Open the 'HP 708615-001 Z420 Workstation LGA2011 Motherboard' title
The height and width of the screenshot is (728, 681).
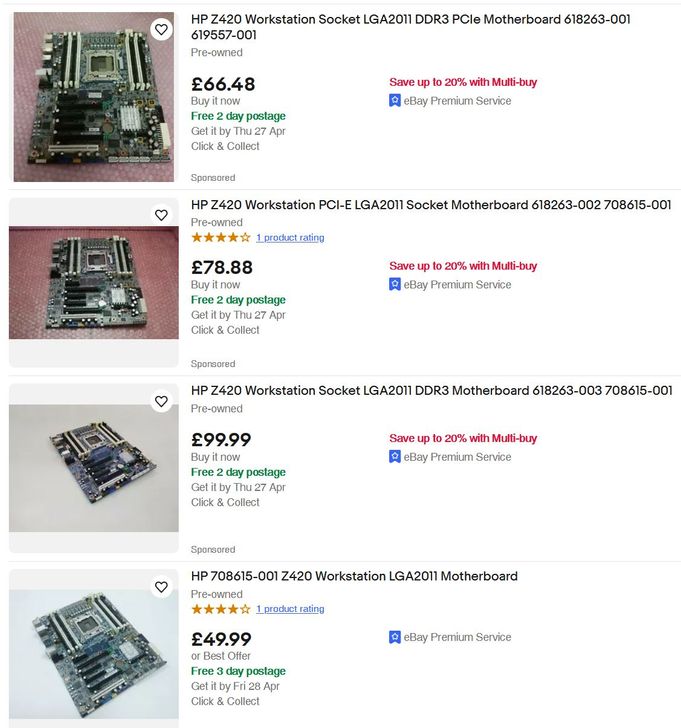pyautogui.click(x=354, y=576)
